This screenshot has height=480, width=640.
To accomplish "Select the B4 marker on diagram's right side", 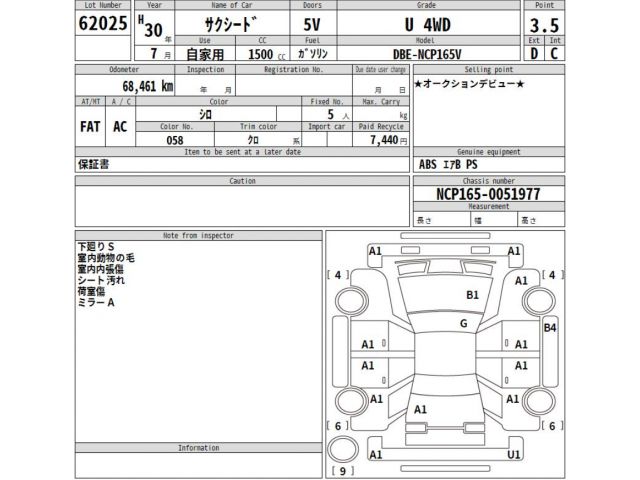I will point(549,328).
